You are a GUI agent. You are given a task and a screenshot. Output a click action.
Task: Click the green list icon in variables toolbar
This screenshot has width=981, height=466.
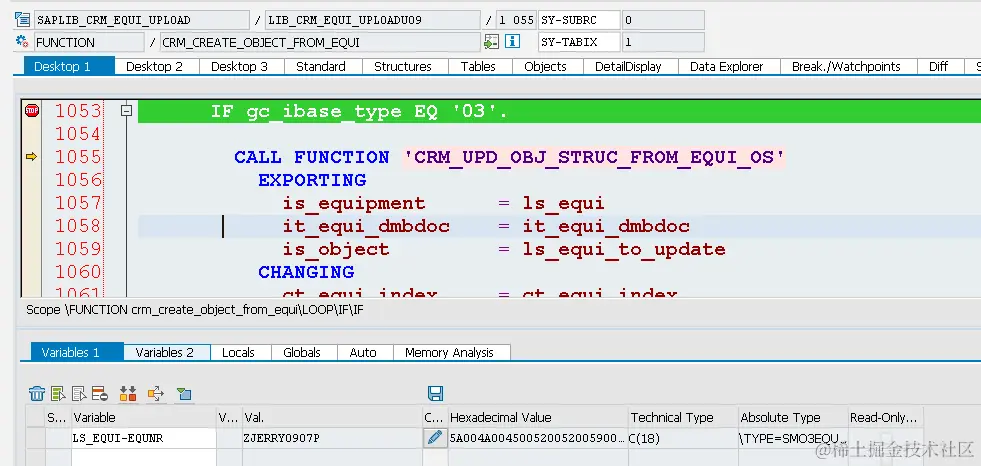tap(59, 393)
